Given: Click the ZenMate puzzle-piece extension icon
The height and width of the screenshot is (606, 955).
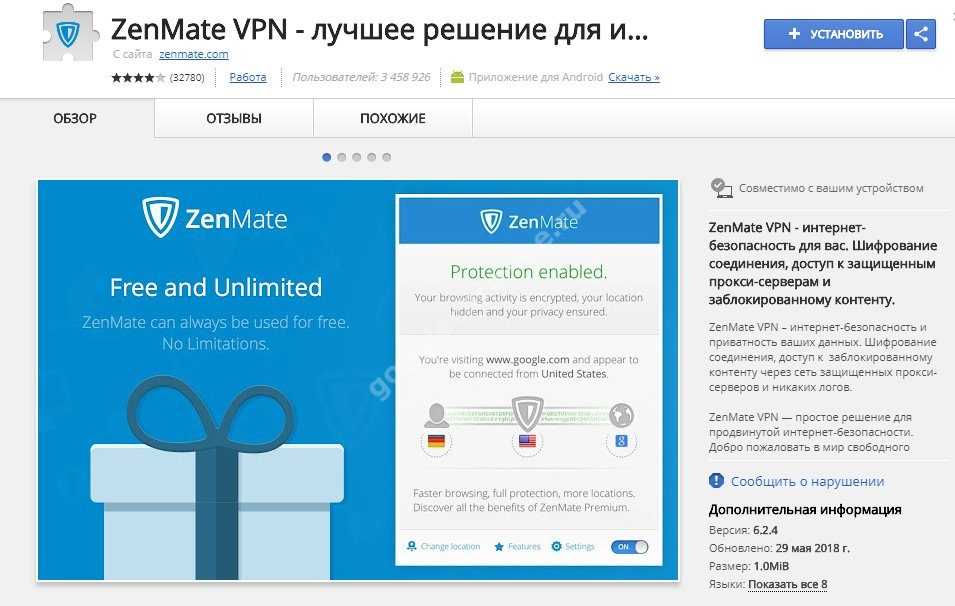Looking at the screenshot, I should tap(70, 33).
